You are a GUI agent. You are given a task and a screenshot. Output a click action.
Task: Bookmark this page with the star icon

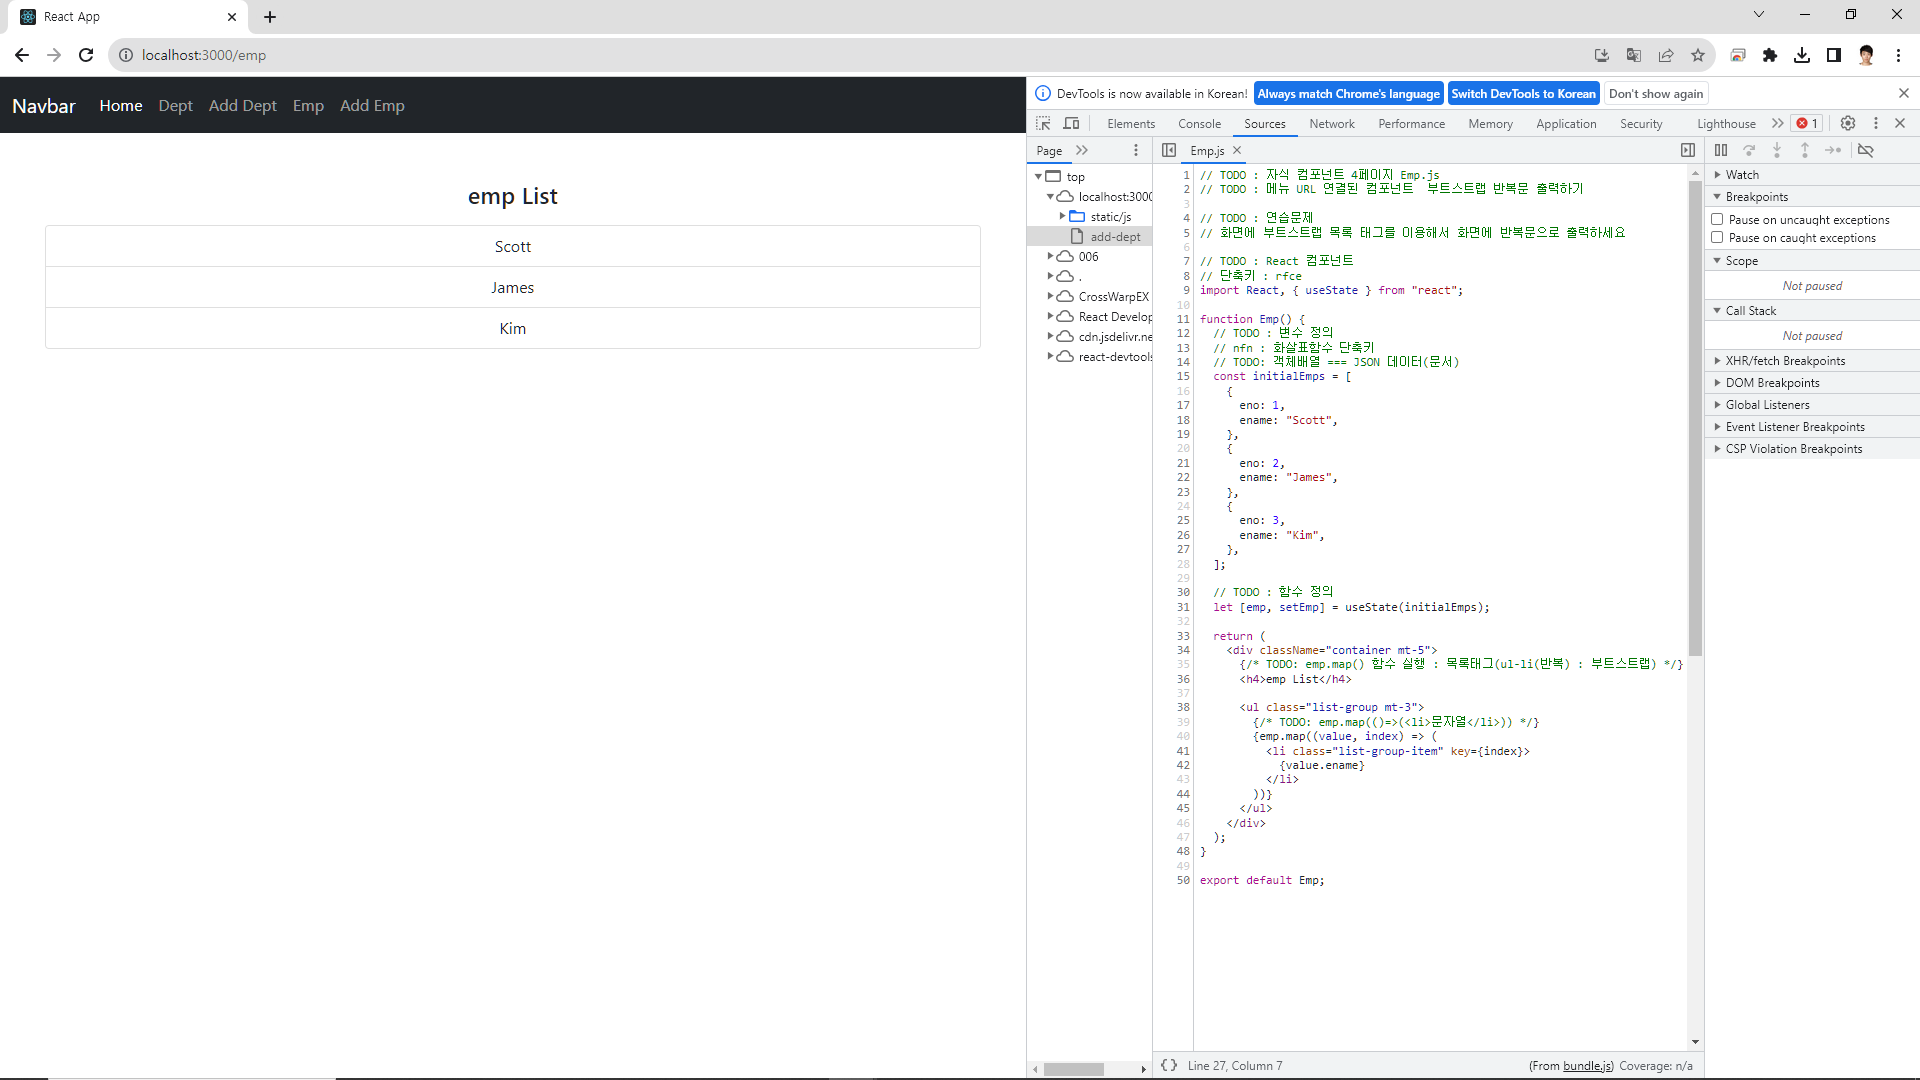point(1698,55)
